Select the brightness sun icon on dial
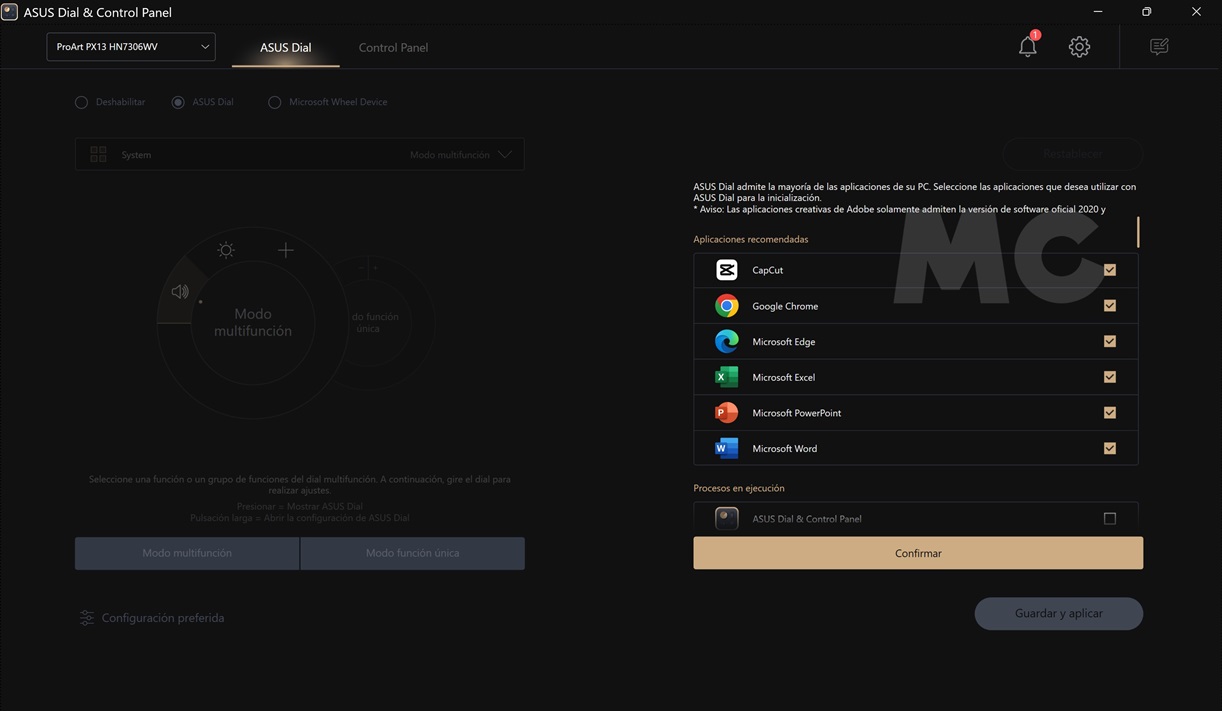This screenshot has width=1222, height=711. [226, 250]
